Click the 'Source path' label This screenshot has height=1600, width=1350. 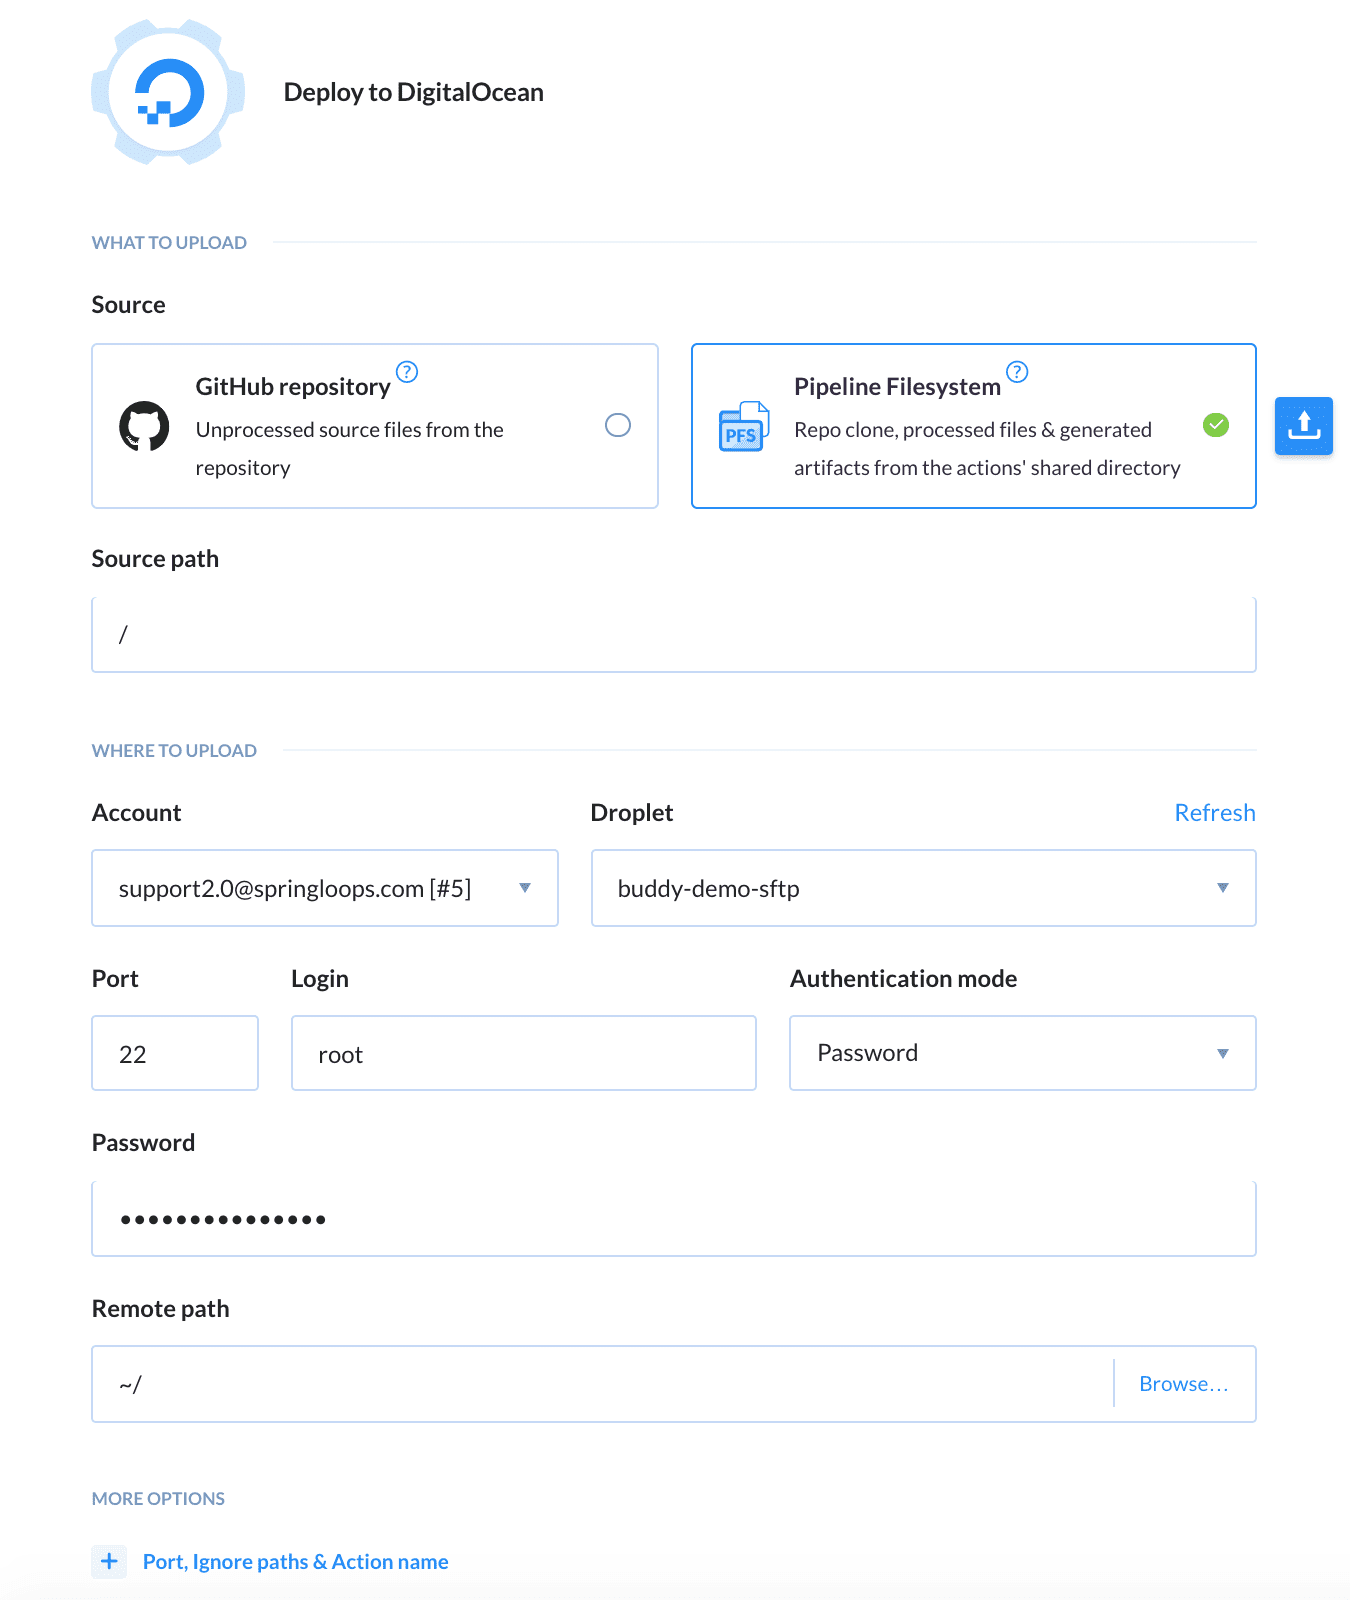[155, 558]
